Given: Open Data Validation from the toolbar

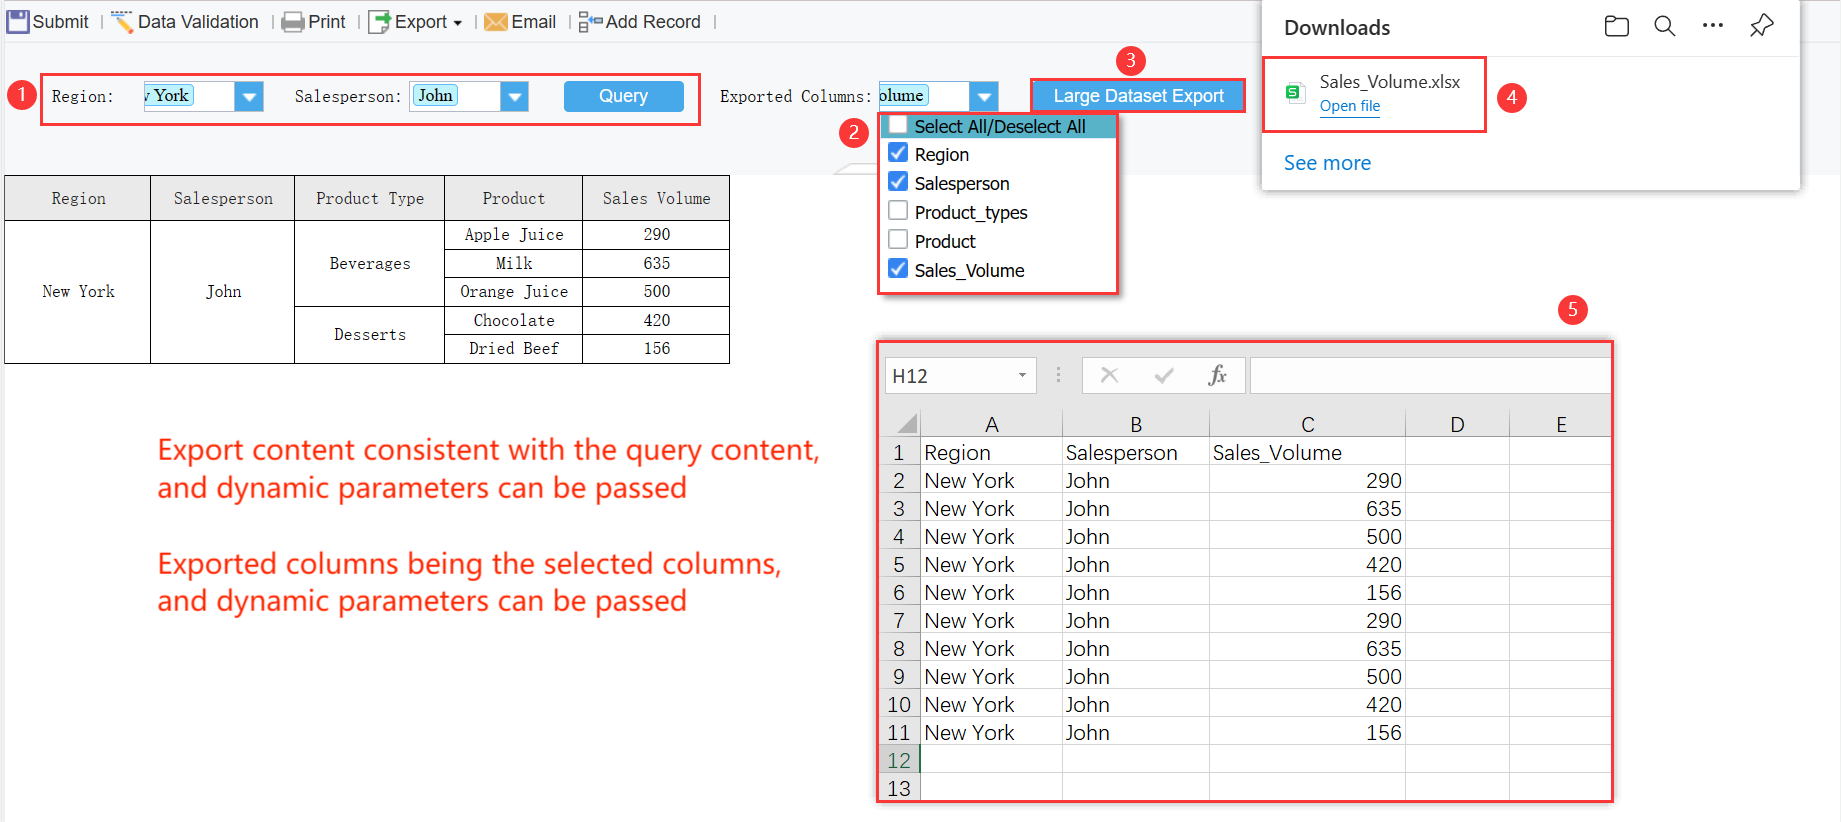Looking at the screenshot, I should [184, 21].
